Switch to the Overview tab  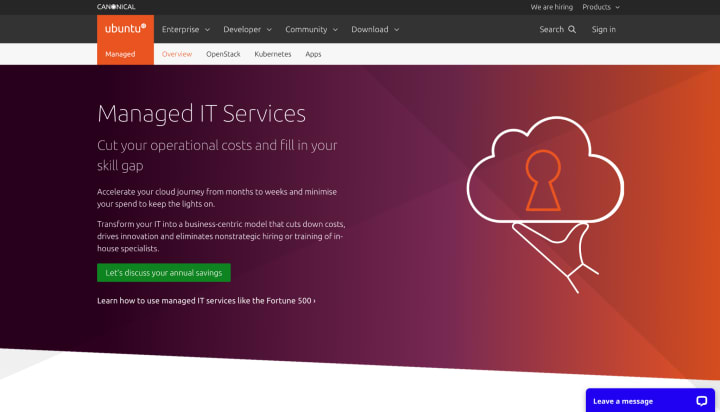(x=177, y=54)
